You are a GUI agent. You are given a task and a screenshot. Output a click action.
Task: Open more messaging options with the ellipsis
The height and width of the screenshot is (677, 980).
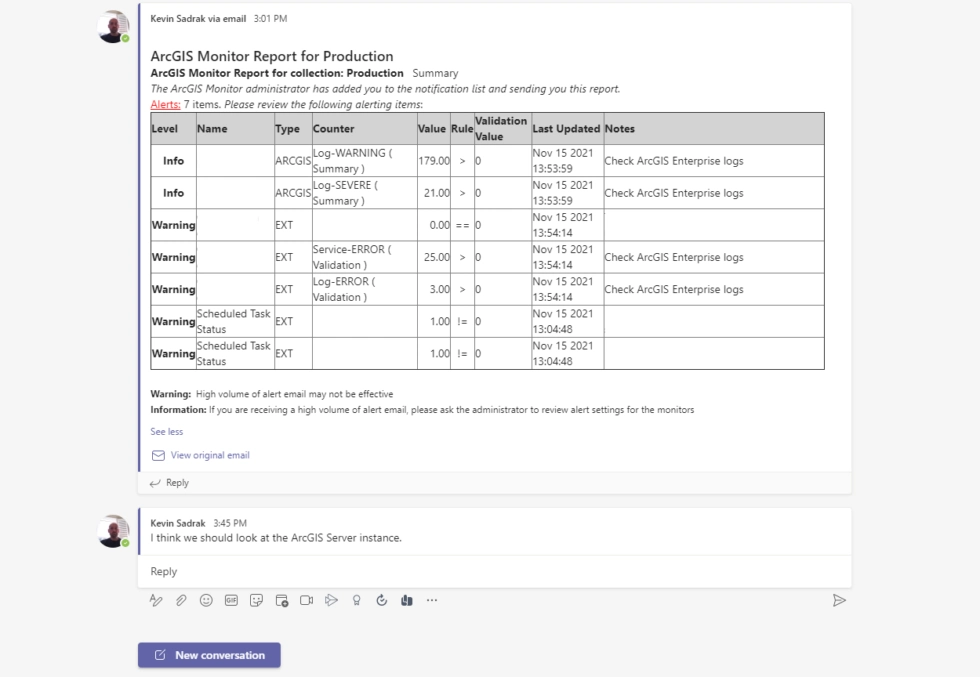click(432, 599)
